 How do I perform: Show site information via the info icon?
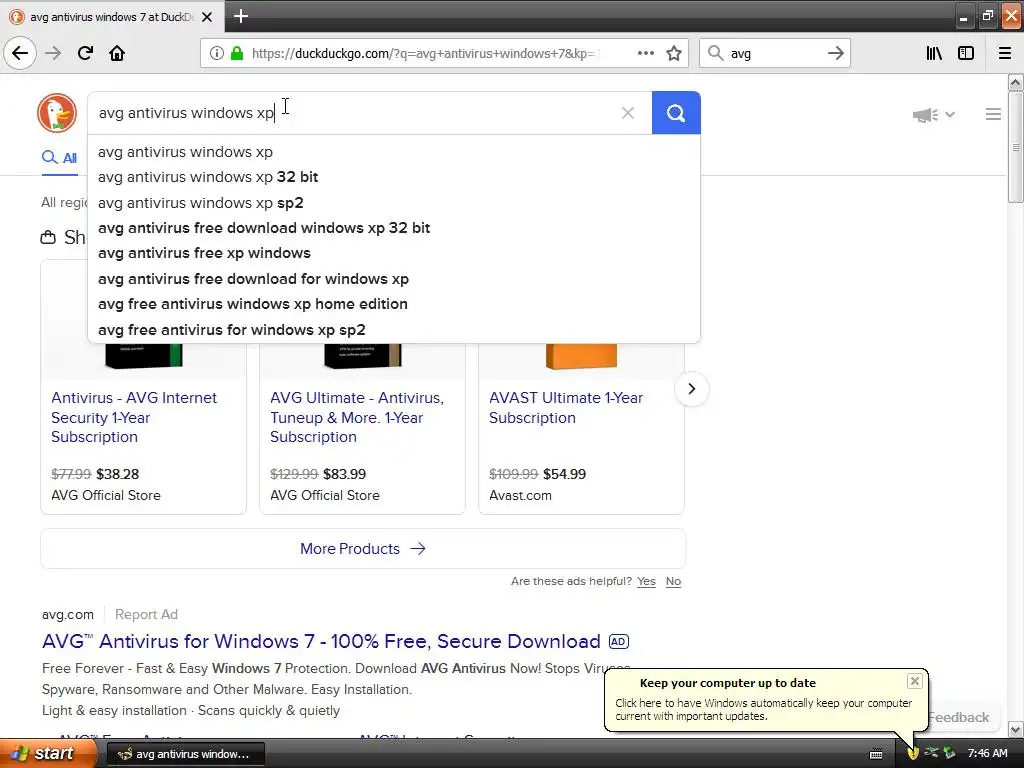pos(217,54)
